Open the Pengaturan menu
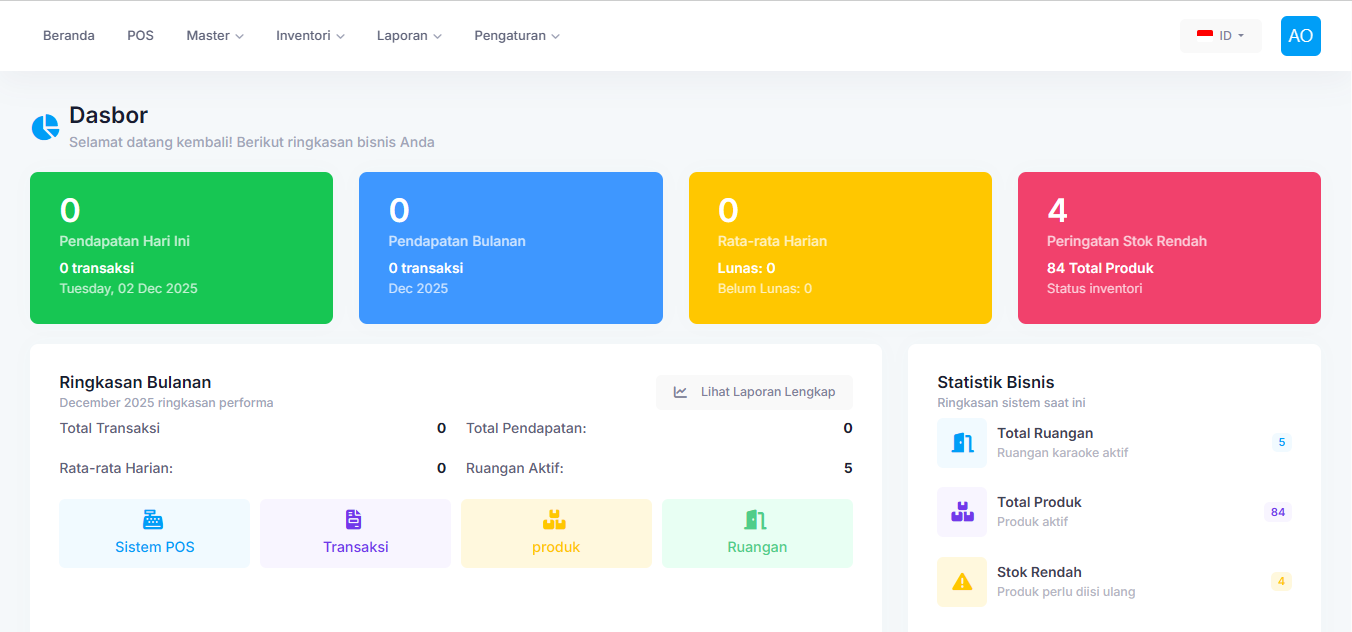Image resolution: width=1352 pixels, height=632 pixels. pyautogui.click(x=517, y=36)
